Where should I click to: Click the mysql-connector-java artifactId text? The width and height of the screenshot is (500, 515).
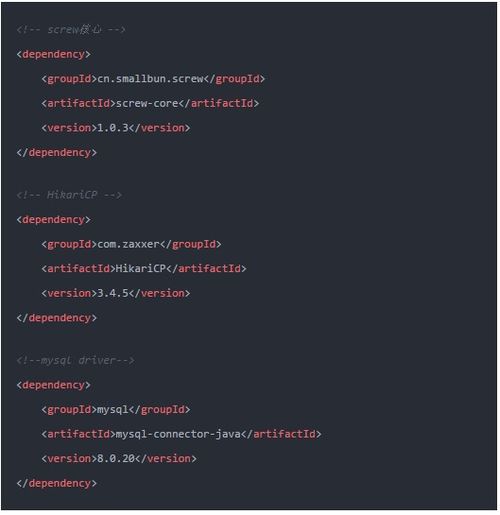click(x=178, y=434)
